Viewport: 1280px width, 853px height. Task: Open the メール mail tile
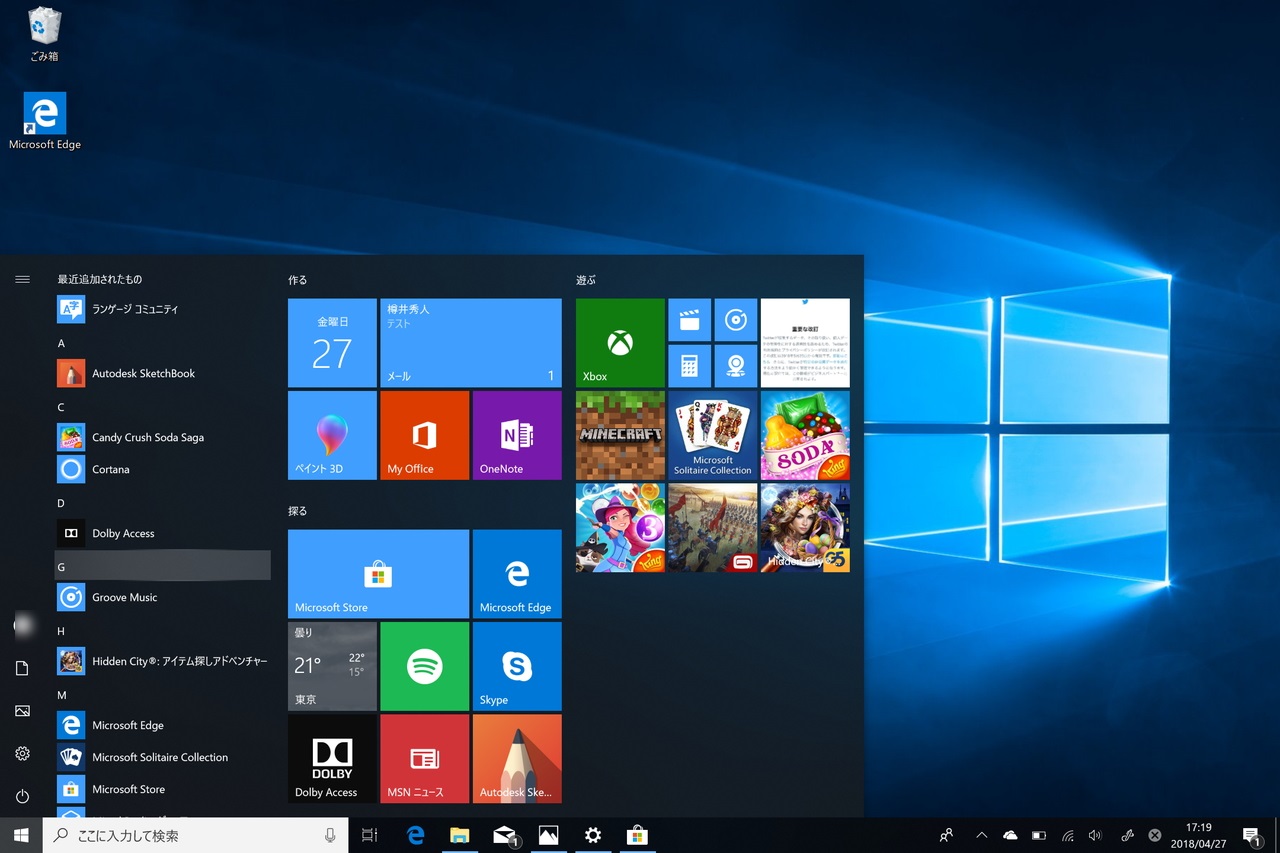[x=471, y=343]
